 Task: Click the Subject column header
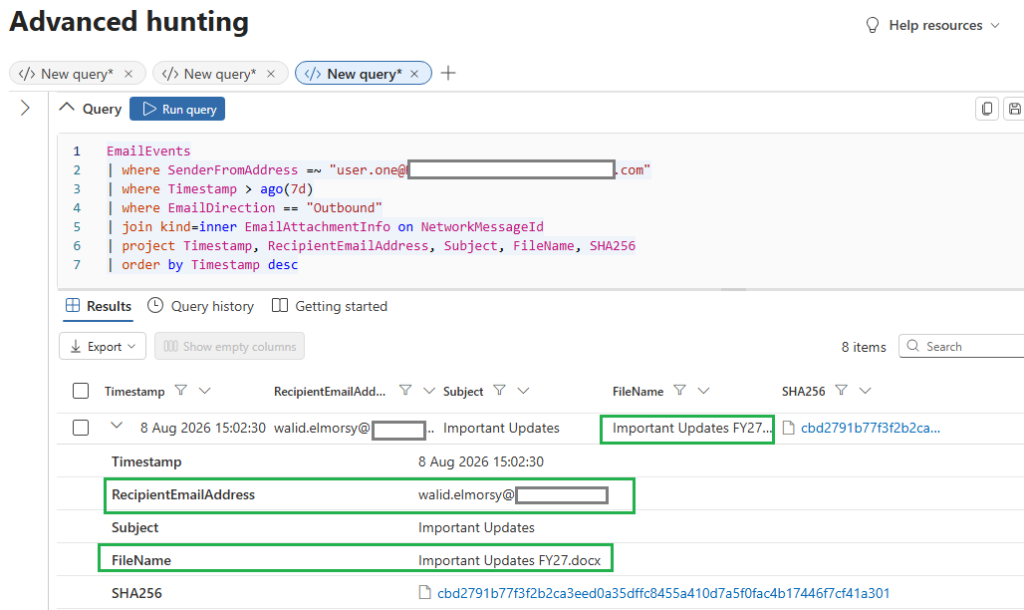[463, 391]
